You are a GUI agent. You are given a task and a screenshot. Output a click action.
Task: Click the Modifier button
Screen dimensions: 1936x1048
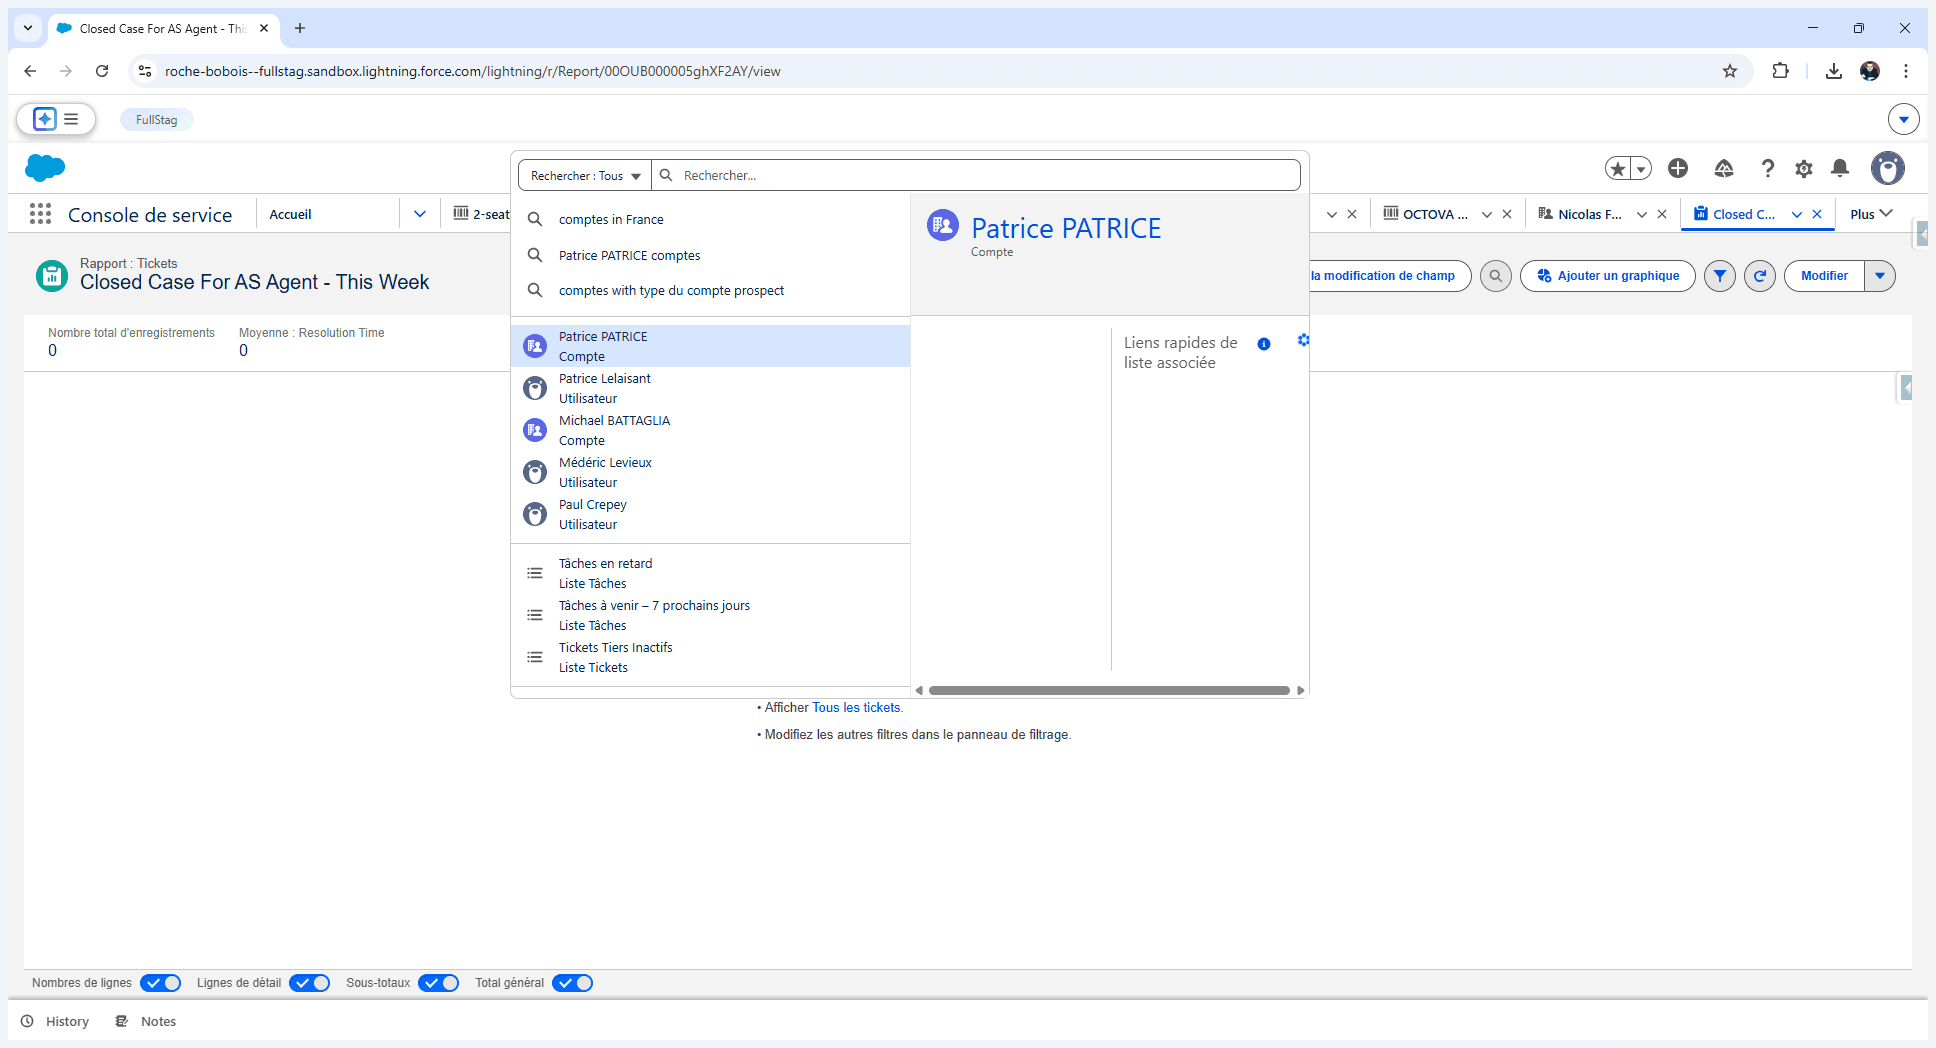(1824, 276)
